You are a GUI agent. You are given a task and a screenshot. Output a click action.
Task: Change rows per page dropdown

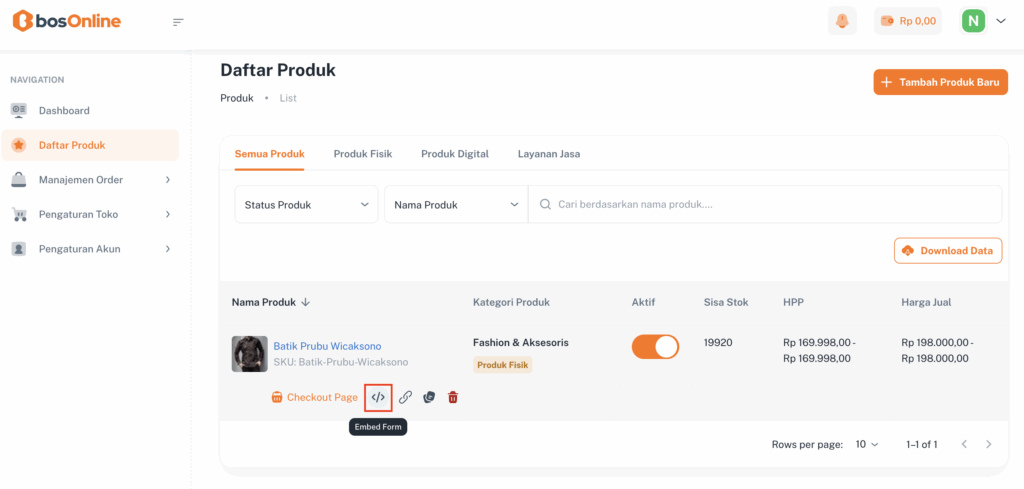[867, 444]
